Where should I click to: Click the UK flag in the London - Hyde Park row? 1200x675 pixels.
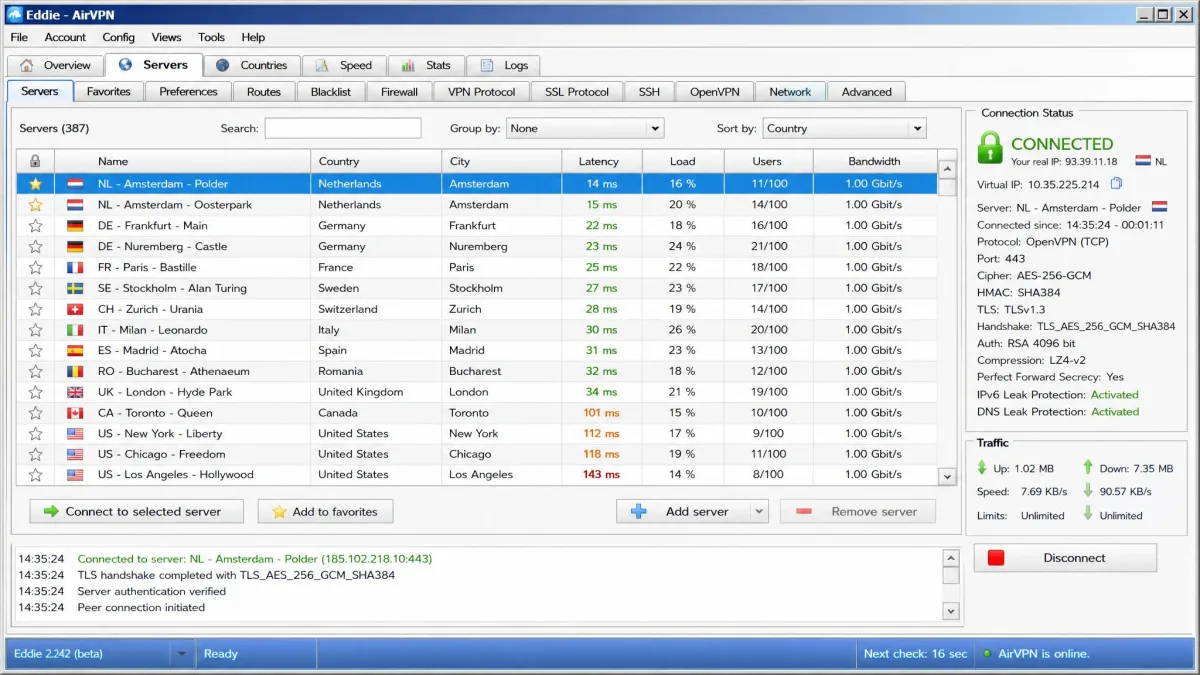coord(75,392)
